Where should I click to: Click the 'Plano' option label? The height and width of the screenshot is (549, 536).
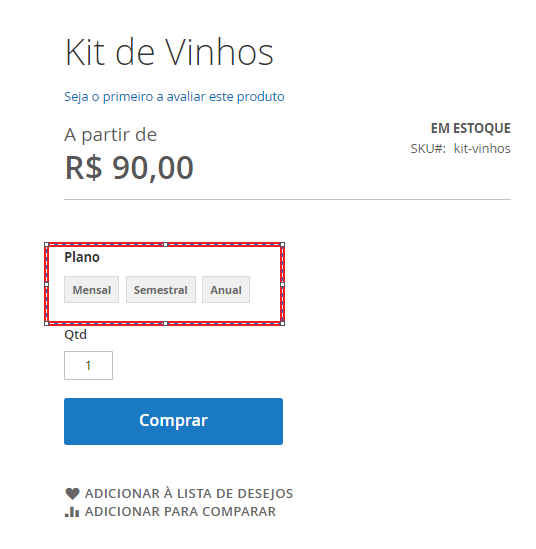click(82, 257)
